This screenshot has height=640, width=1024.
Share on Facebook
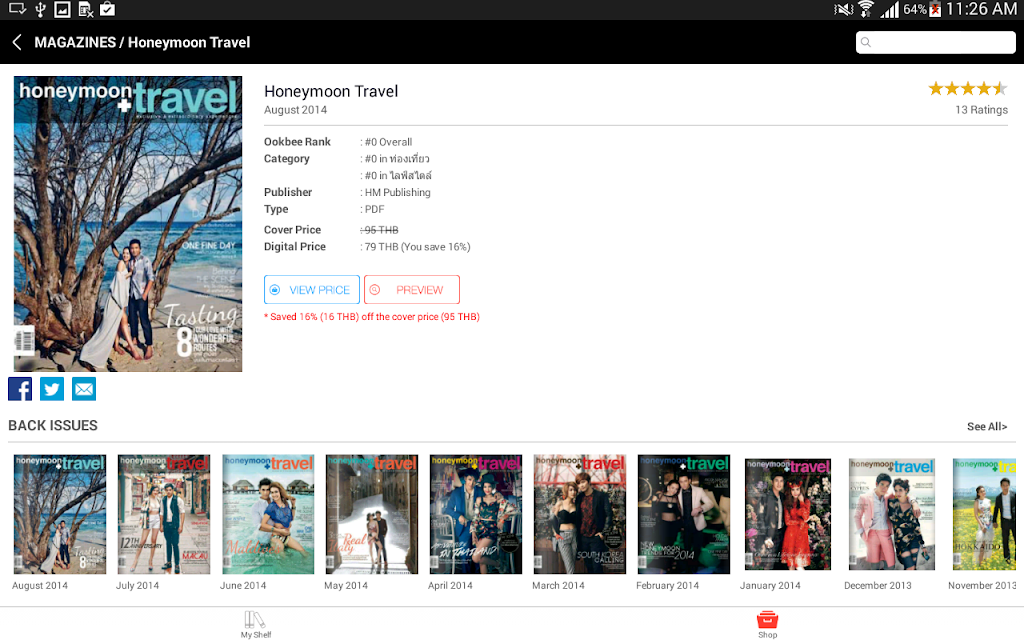[20, 389]
